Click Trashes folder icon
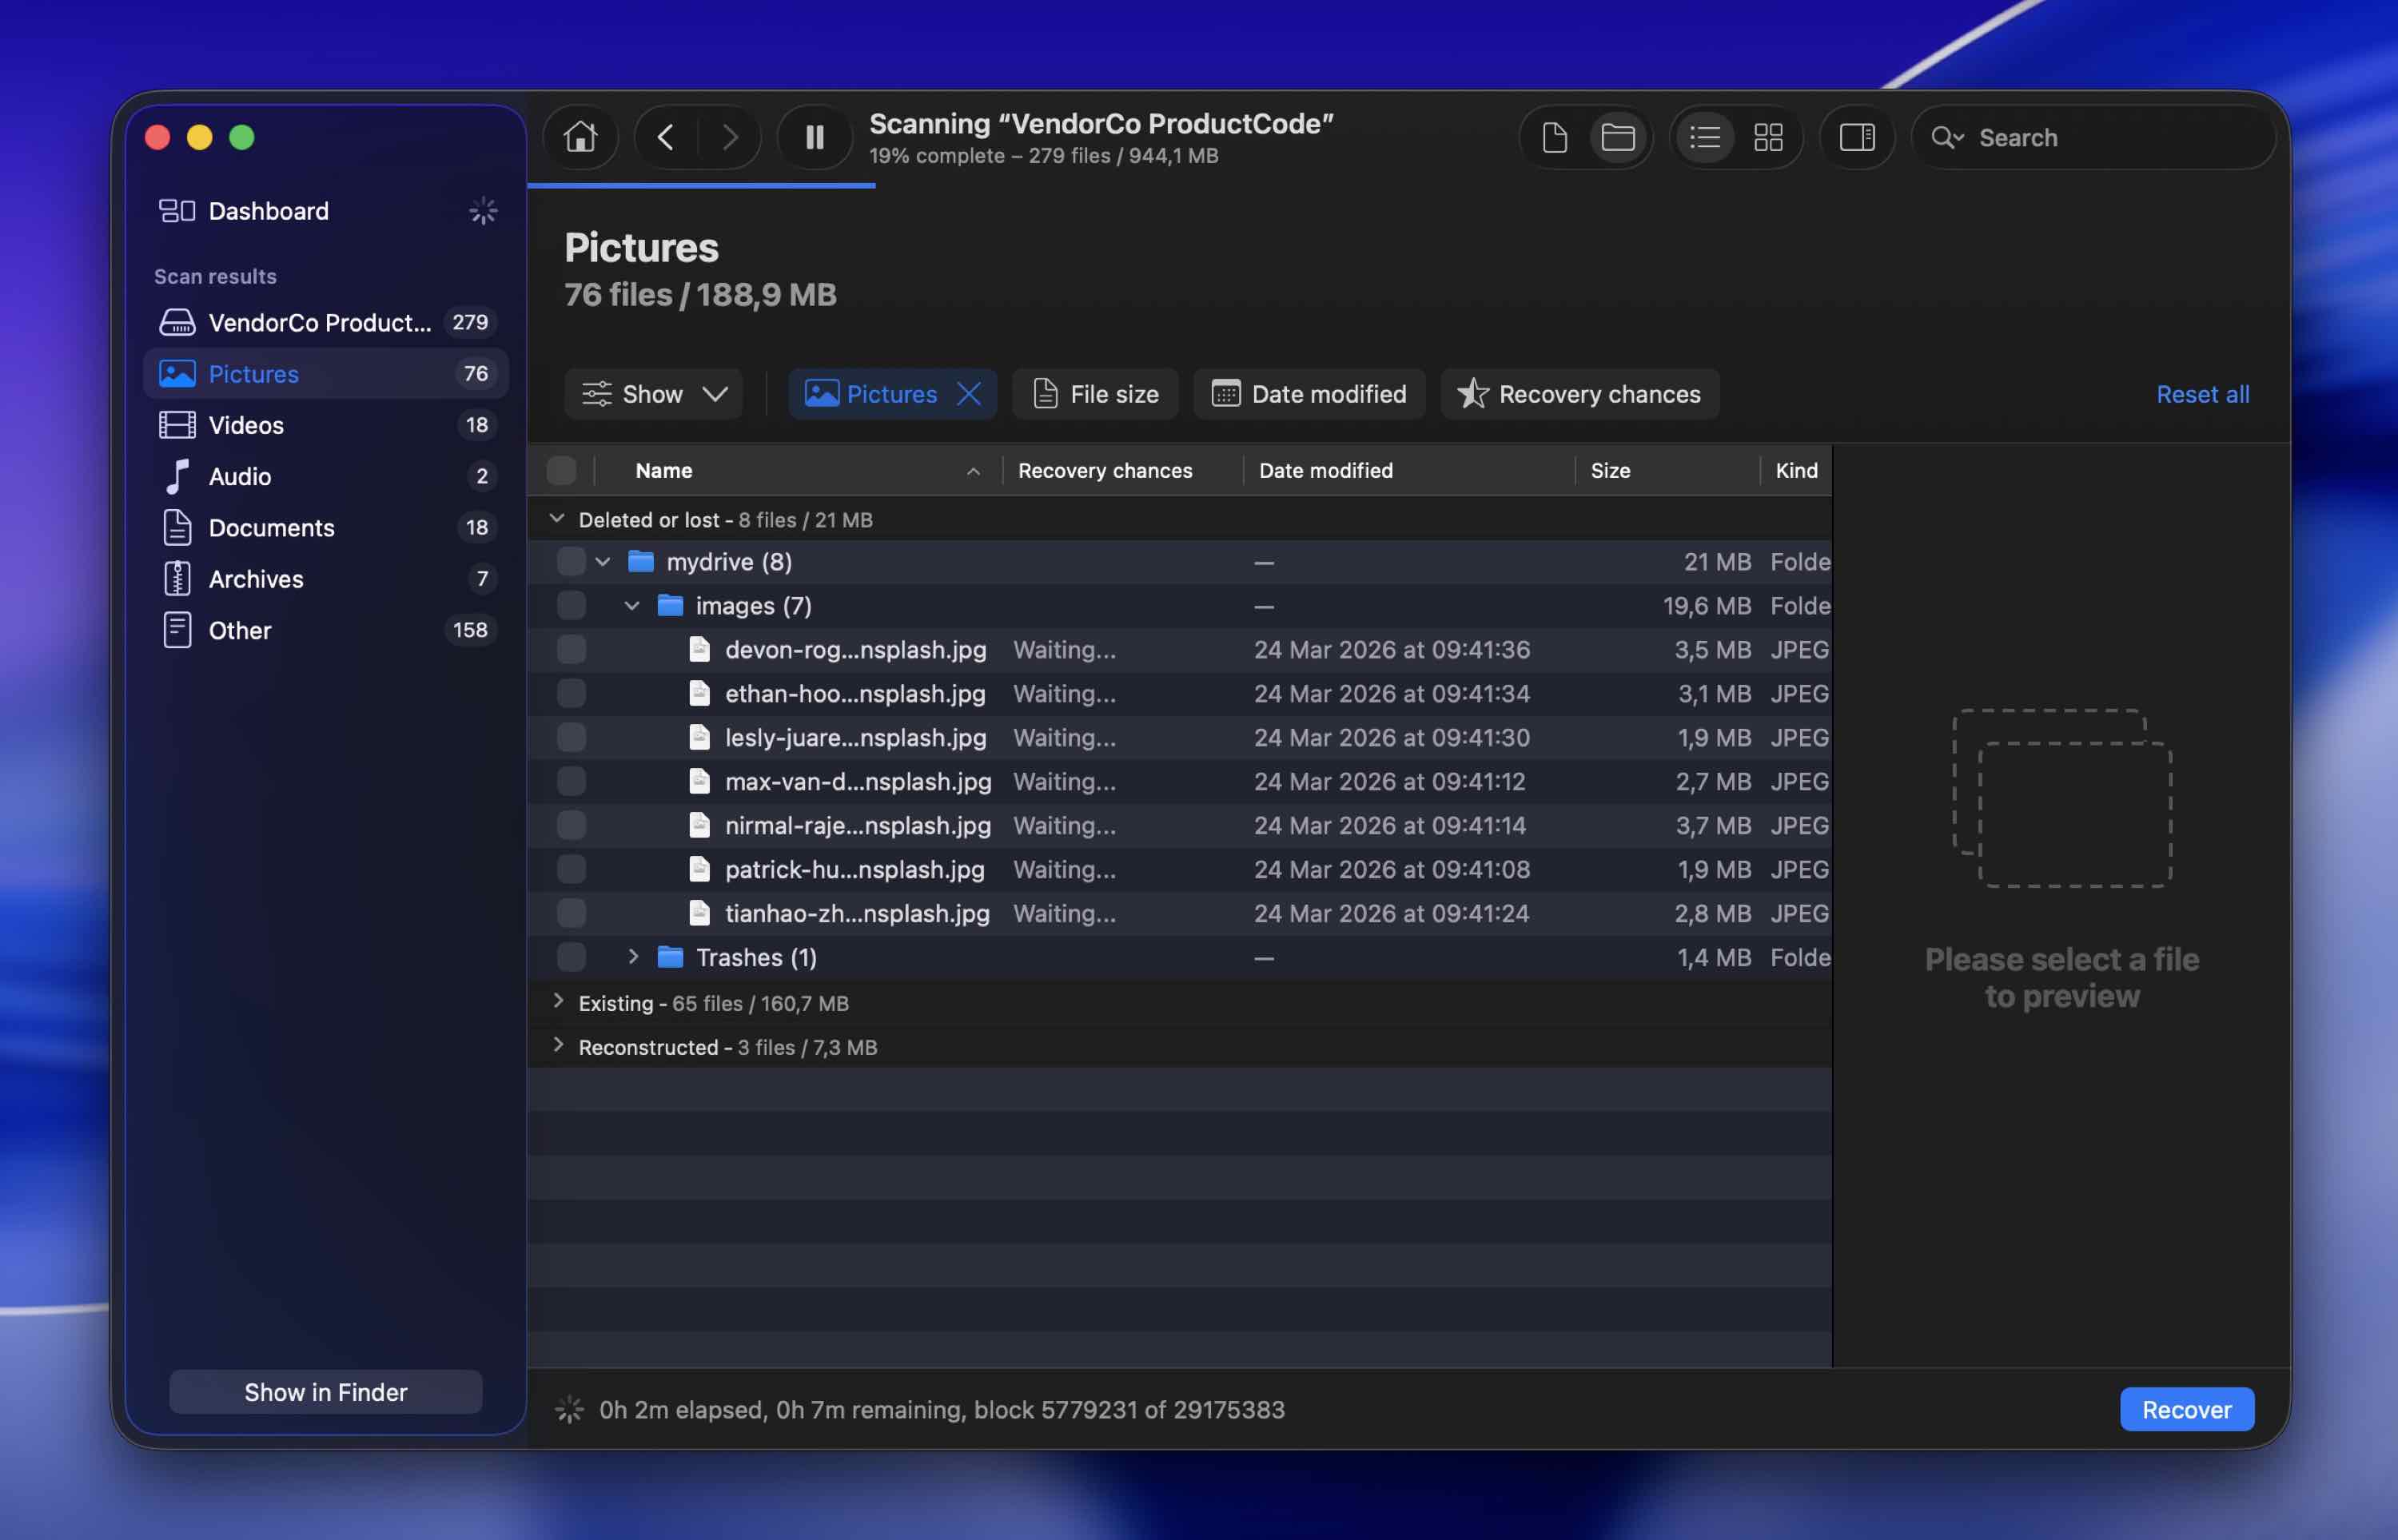The image size is (2398, 1540). tap(670, 957)
